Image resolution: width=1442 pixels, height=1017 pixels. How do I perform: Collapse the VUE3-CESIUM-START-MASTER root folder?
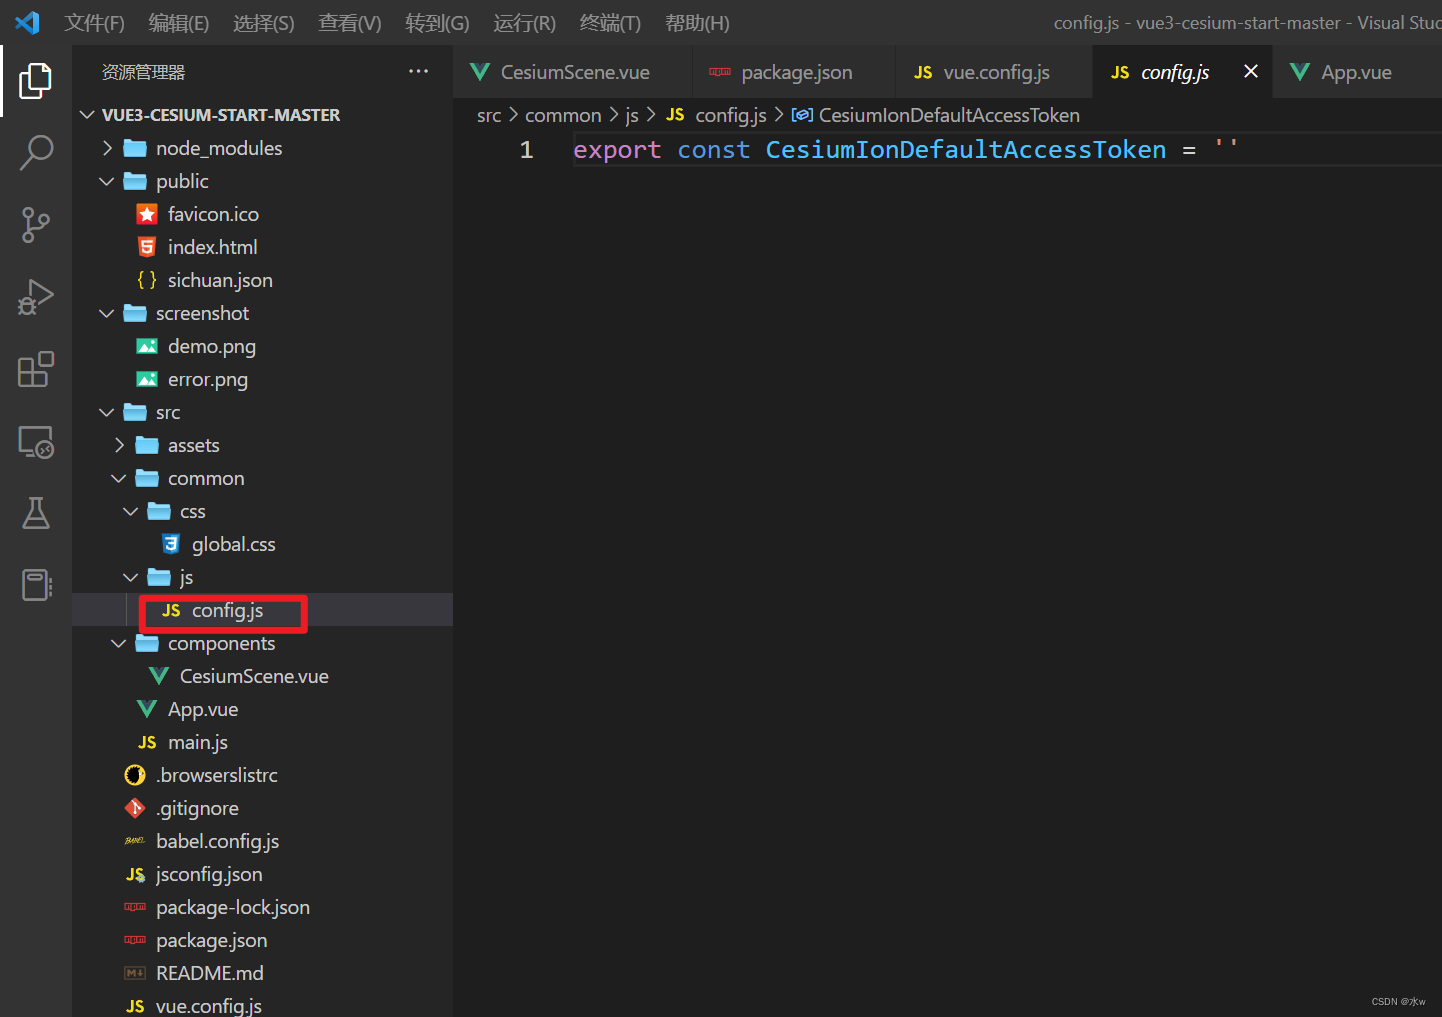[88, 115]
